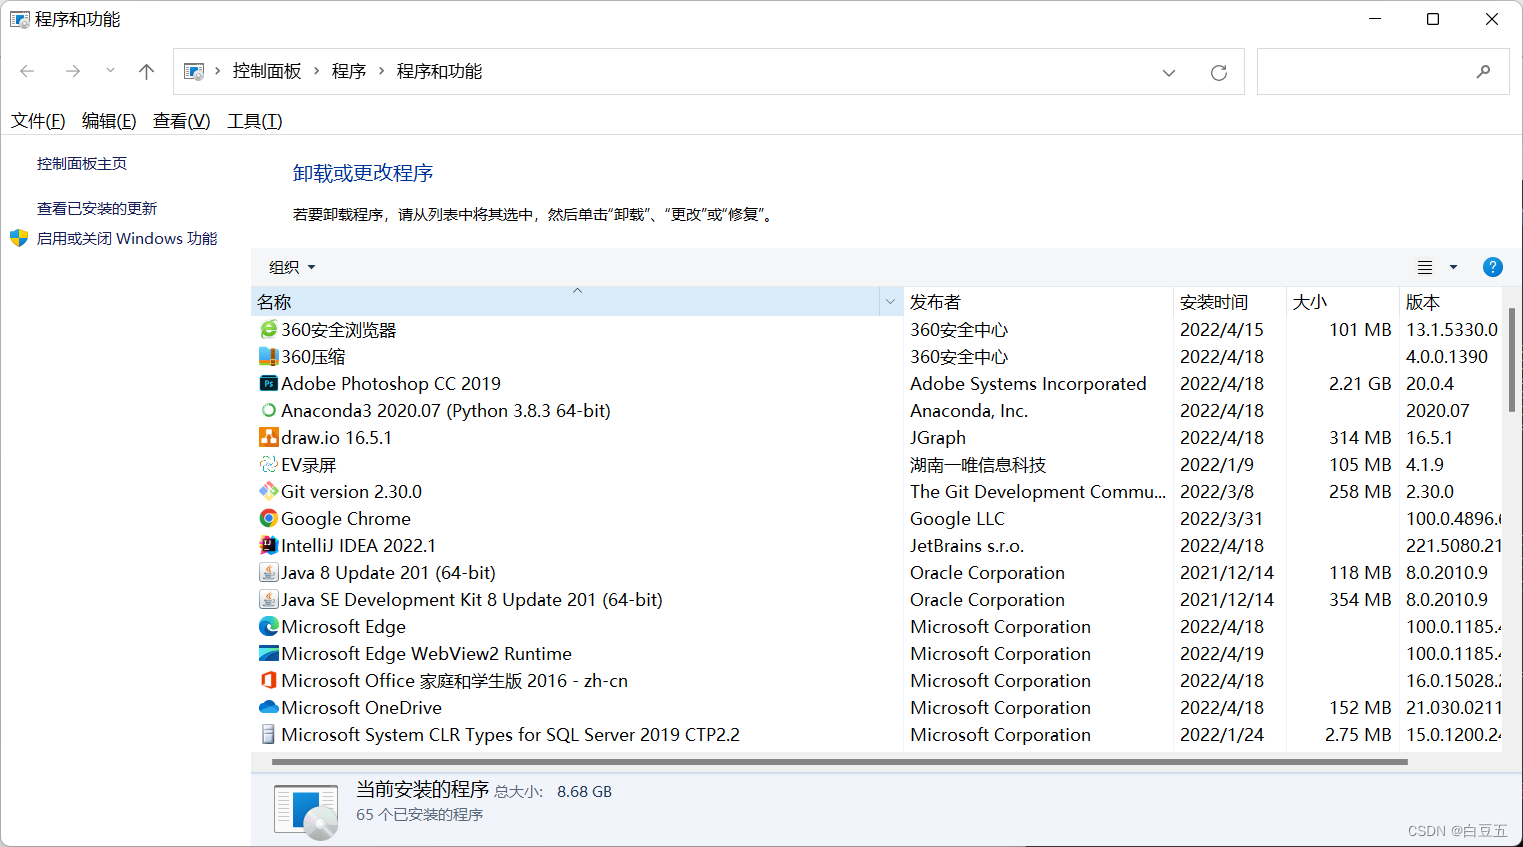Image resolution: width=1523 pixels, height=847 pixels.
Task: Sort by the 版本 column header
Action: [x=1449, y=302]
